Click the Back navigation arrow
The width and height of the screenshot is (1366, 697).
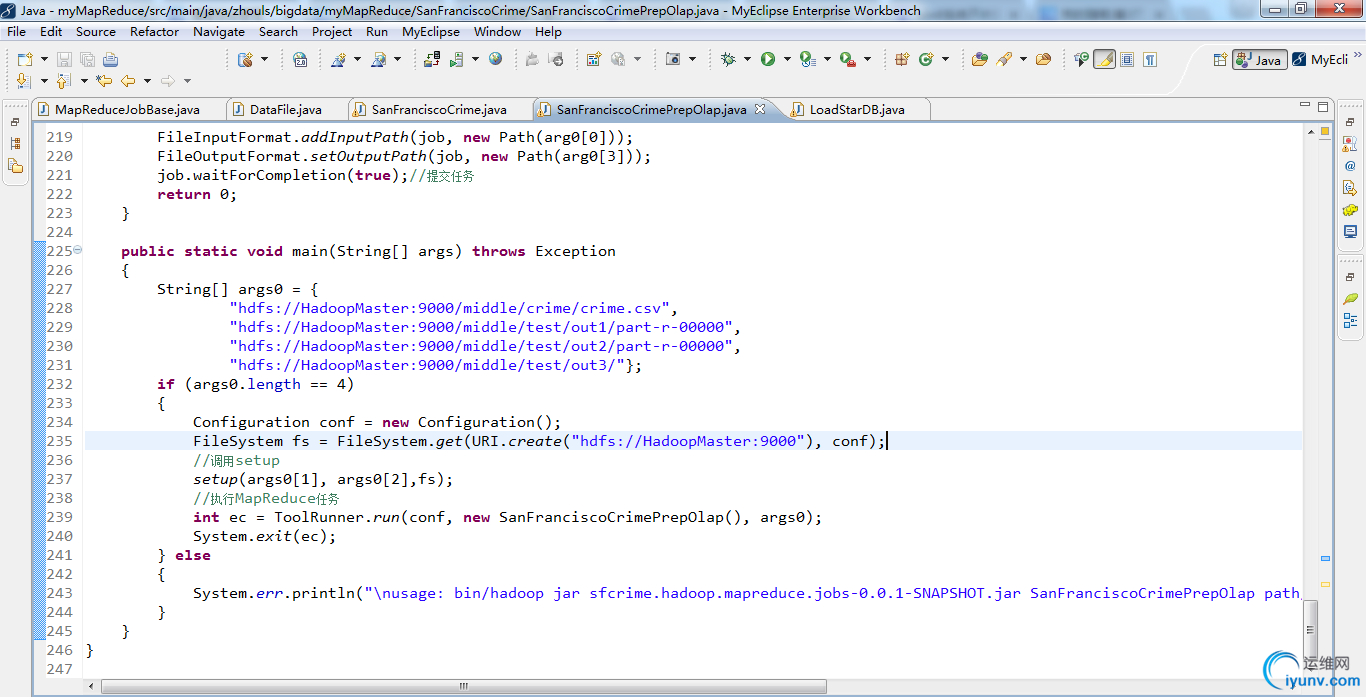click(x=128, y=81)
